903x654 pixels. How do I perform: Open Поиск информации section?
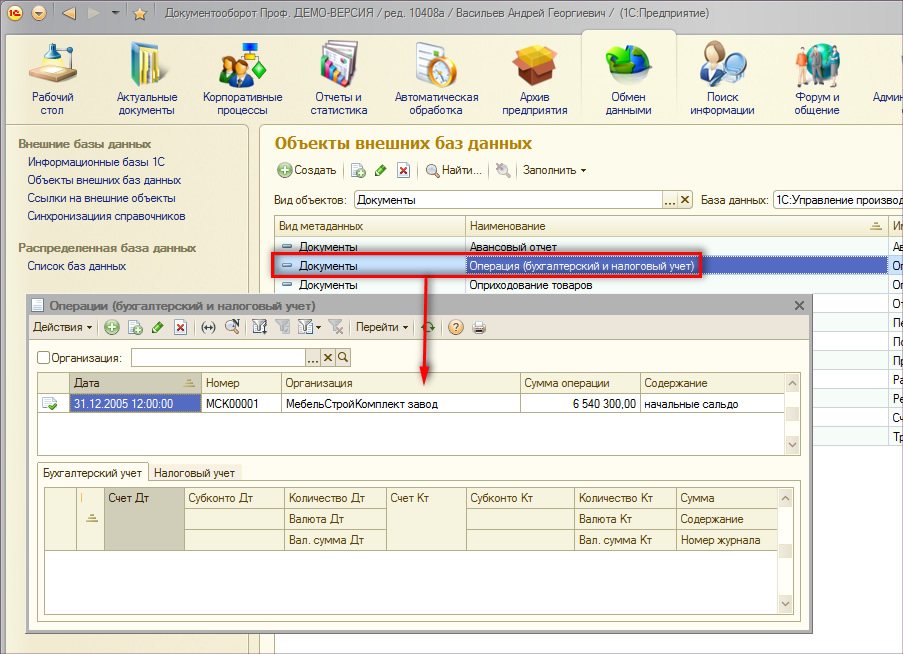(722, 78)
